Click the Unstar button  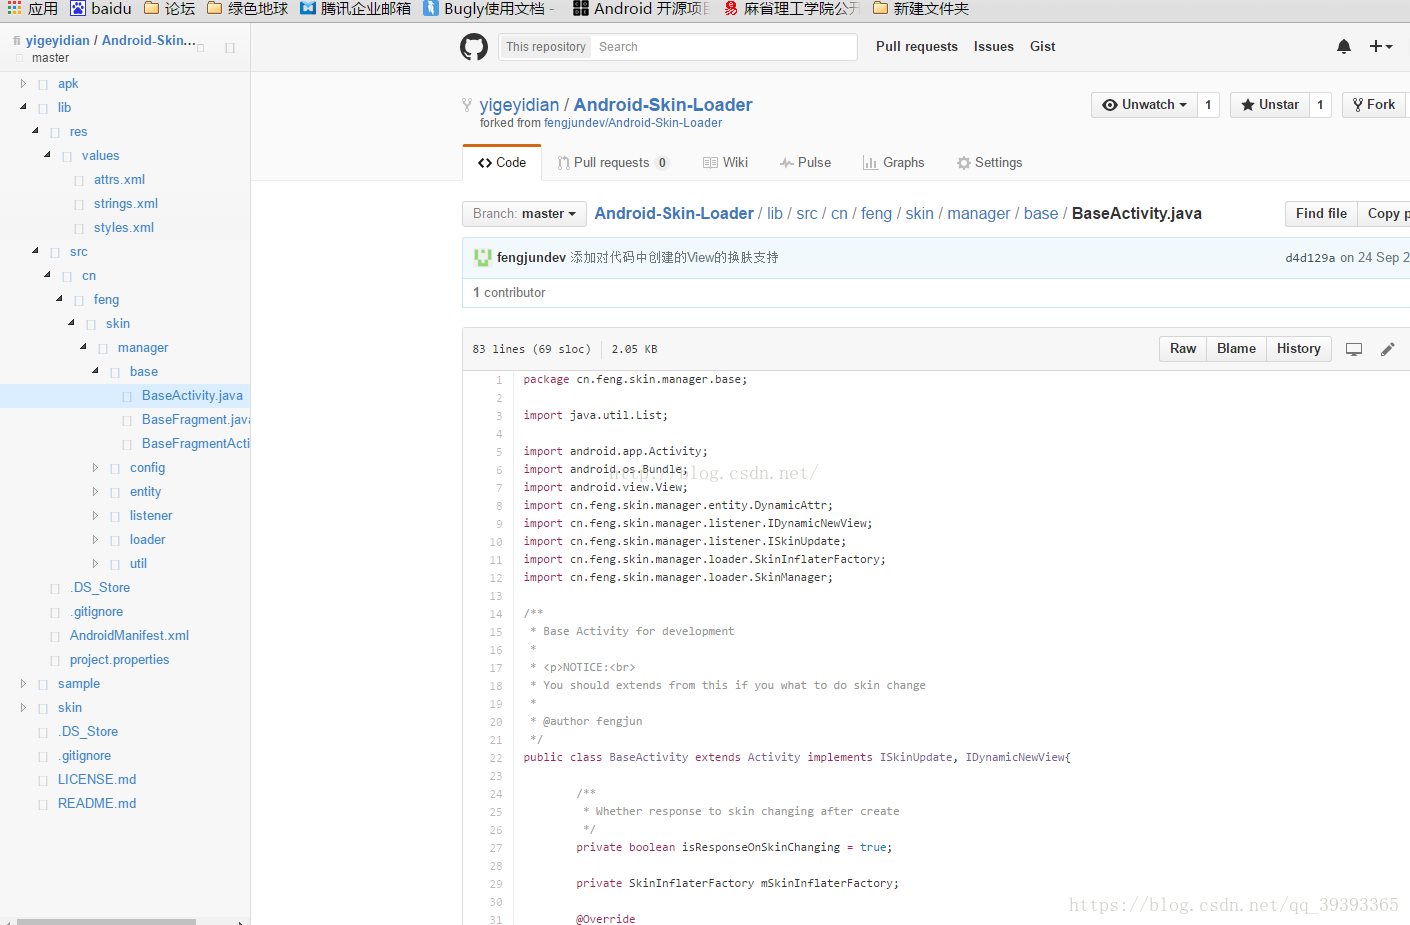click(1270, 105)
